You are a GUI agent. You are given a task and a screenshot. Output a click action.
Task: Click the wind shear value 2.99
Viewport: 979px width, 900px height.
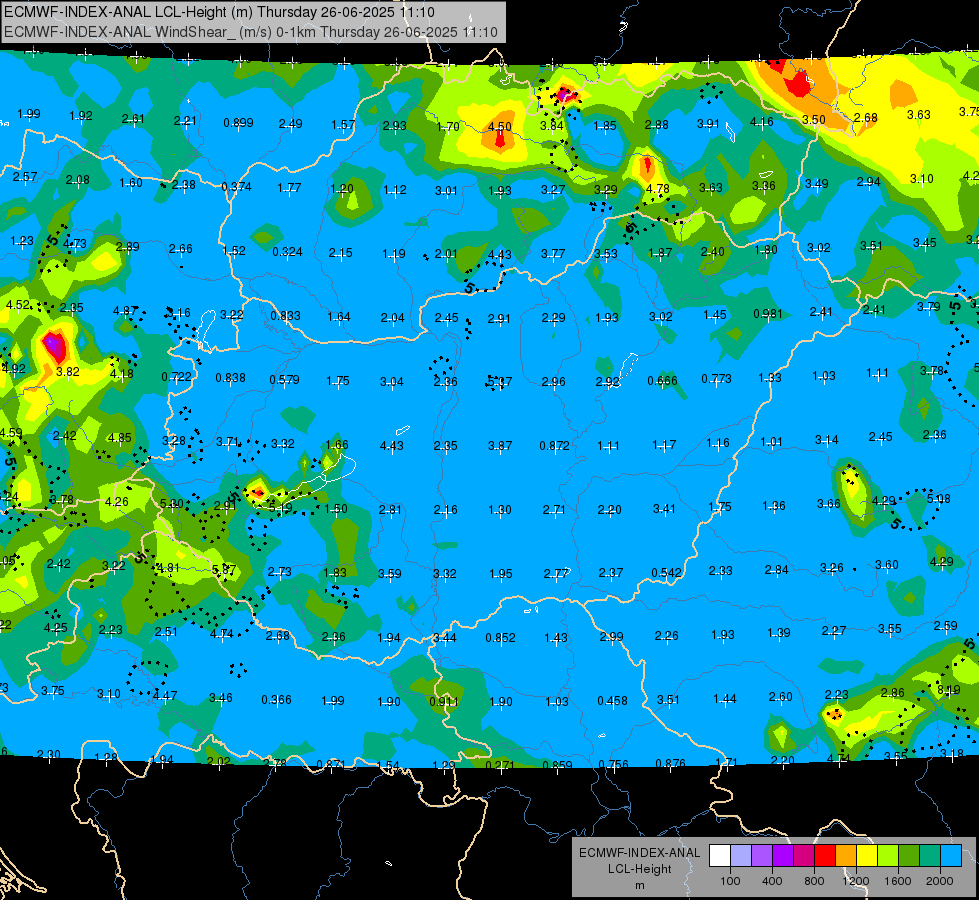(x=611, y=636)
